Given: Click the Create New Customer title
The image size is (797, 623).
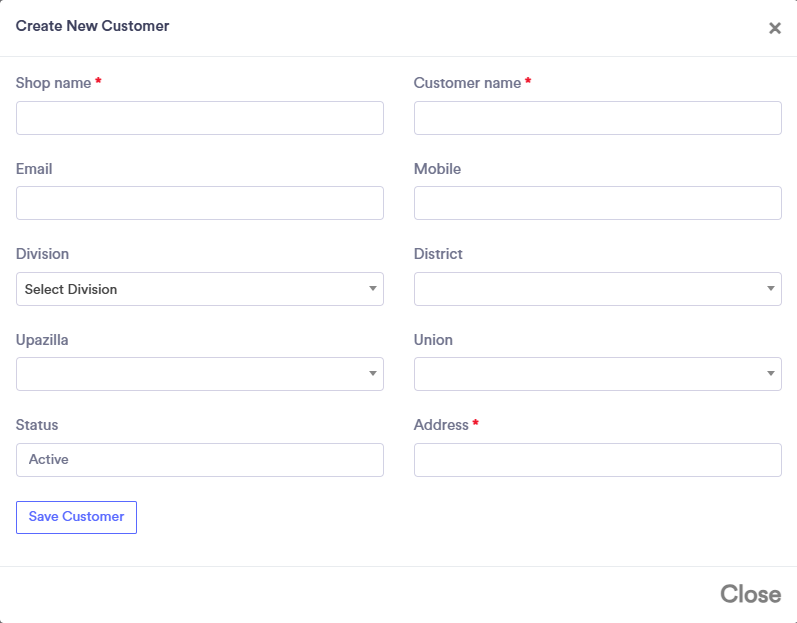Looking at the screenshot, I should pyautogui.click(x=92, y=26).
